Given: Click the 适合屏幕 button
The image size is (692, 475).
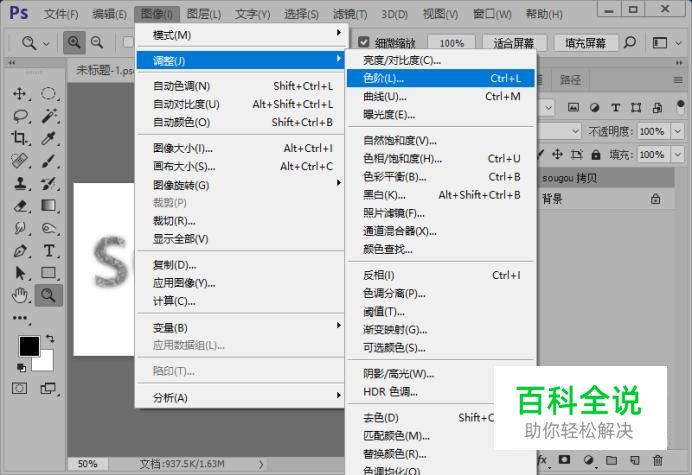Looking at the screenshot, I should (514, 43).
